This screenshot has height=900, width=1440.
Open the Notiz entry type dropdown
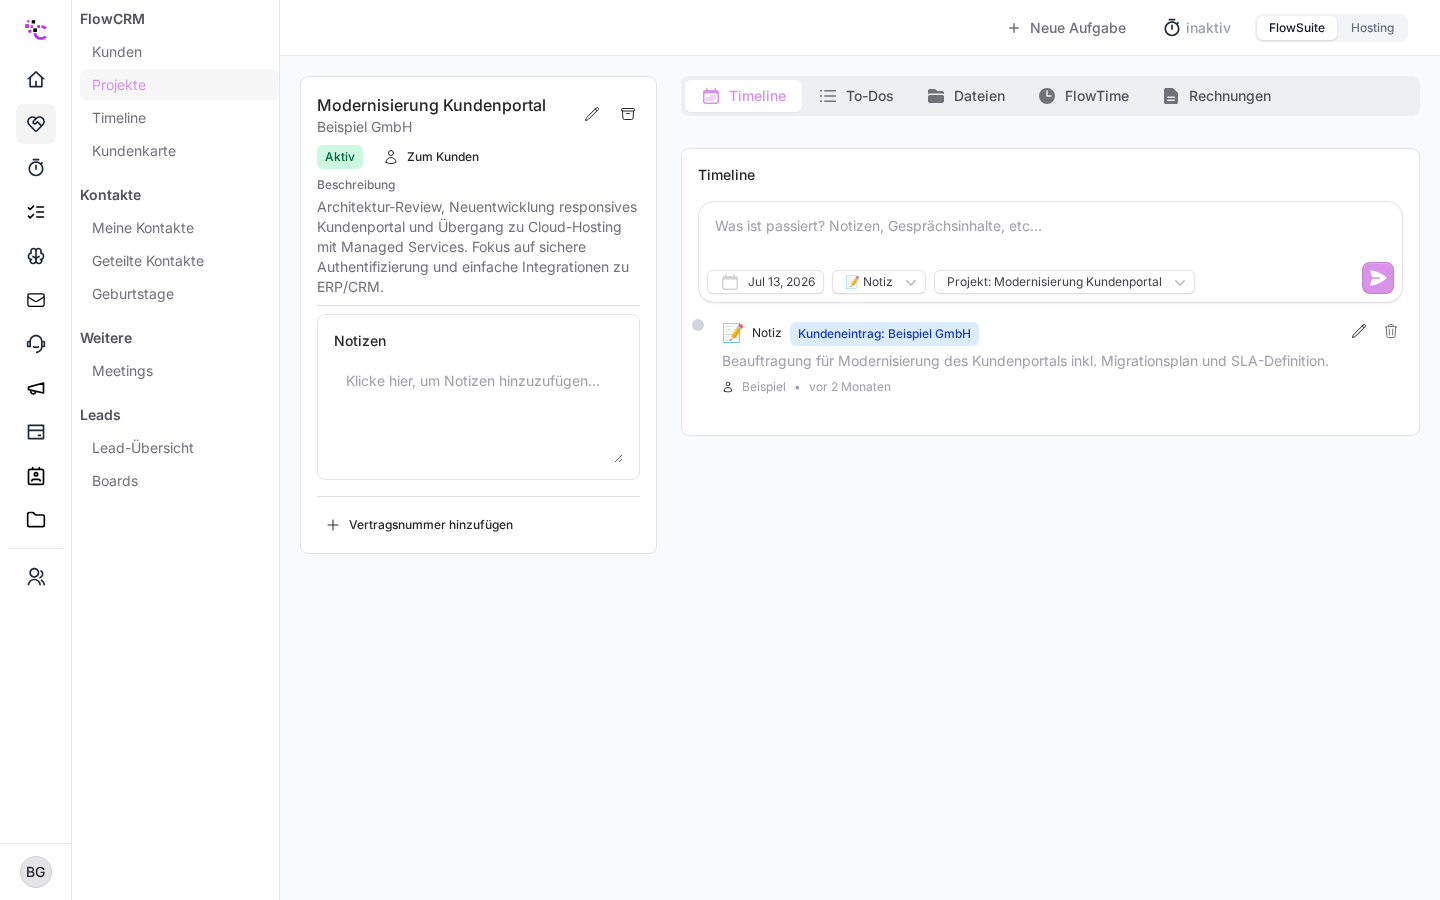coord(879,282)
